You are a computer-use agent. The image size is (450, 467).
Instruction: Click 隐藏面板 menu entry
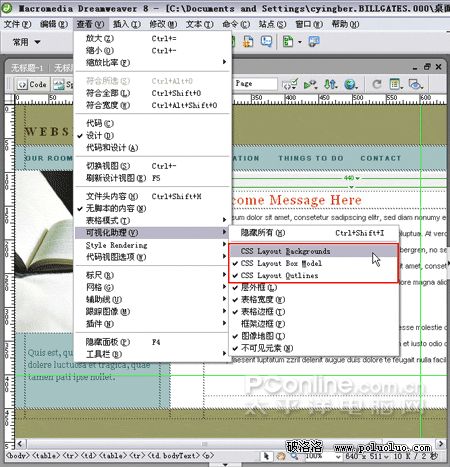click(152, 342)
